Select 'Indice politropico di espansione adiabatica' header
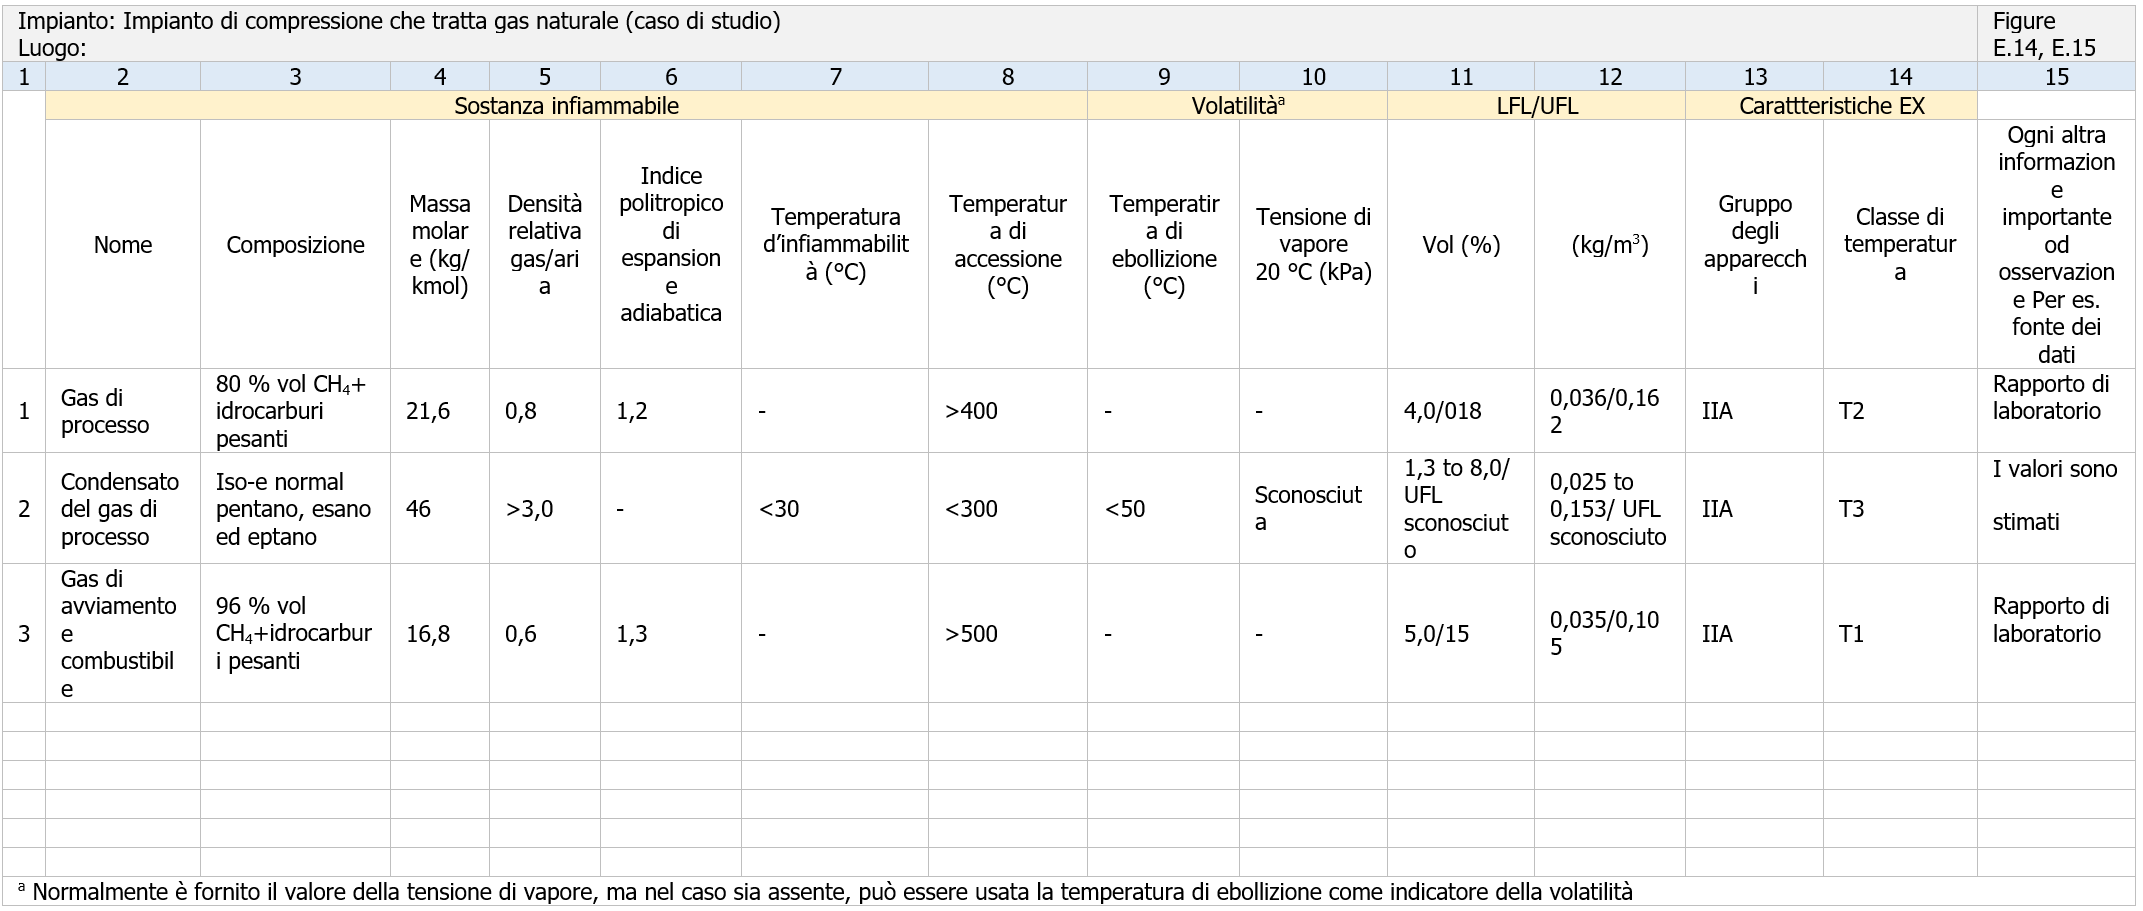Screen dimensions: 2143x911 tap(671, 244)
